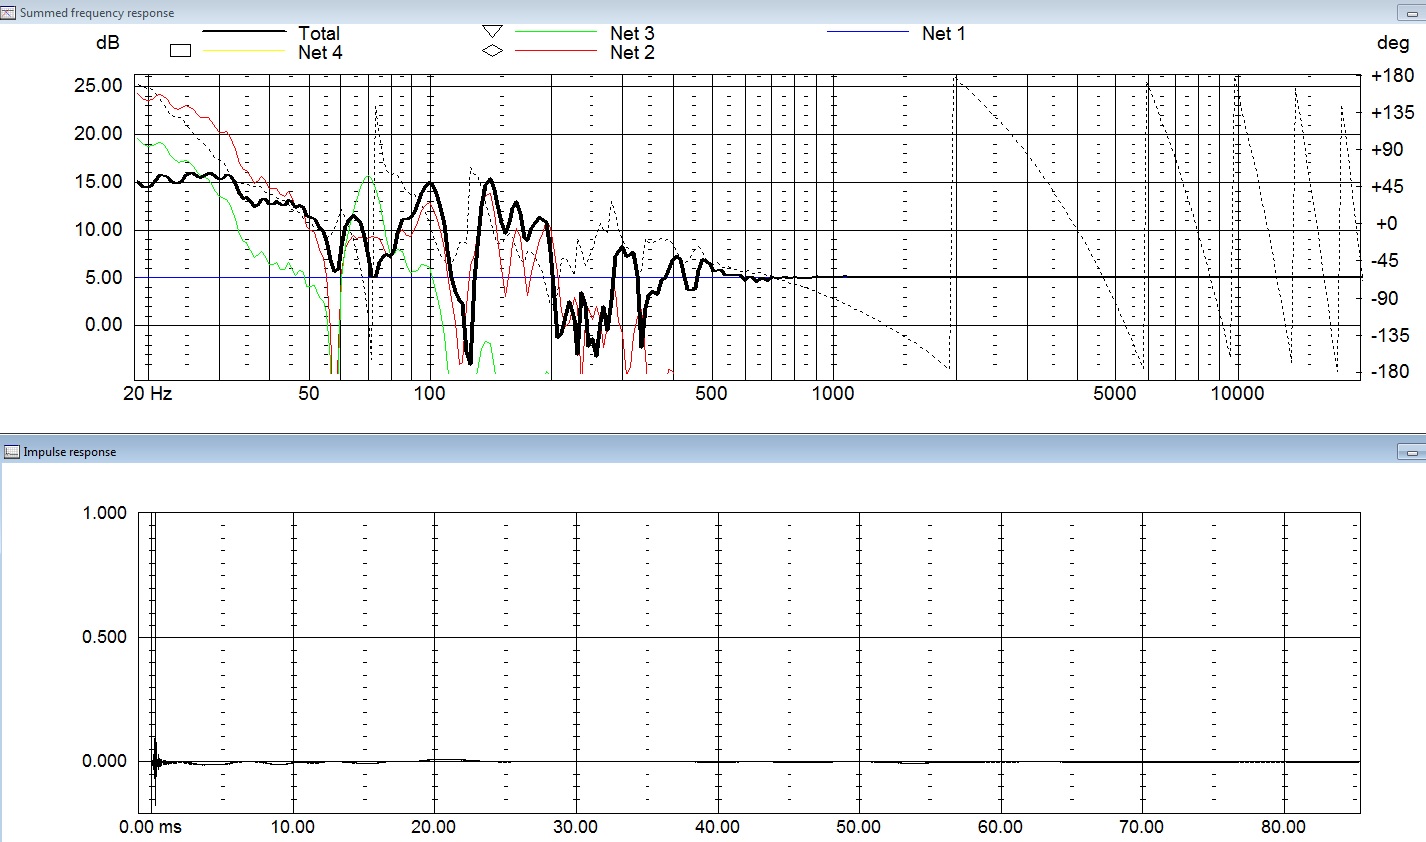Select the Summed frequency response title bar

(713, 12)
